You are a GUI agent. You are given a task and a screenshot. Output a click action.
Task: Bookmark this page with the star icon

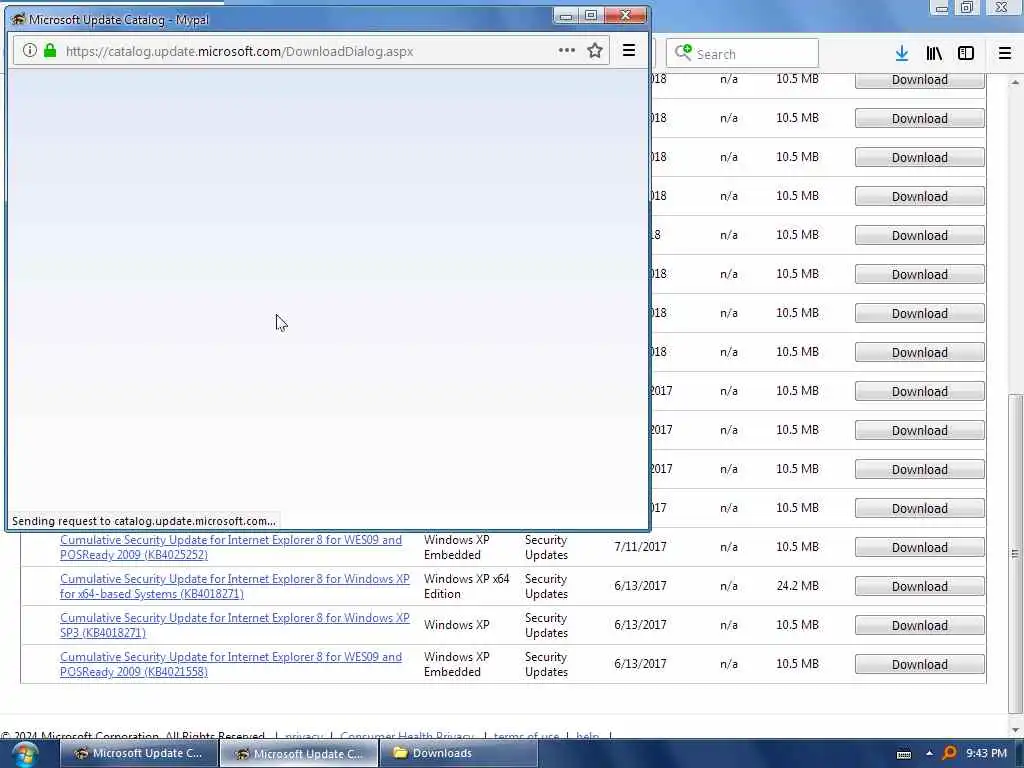tap(595, 51)
